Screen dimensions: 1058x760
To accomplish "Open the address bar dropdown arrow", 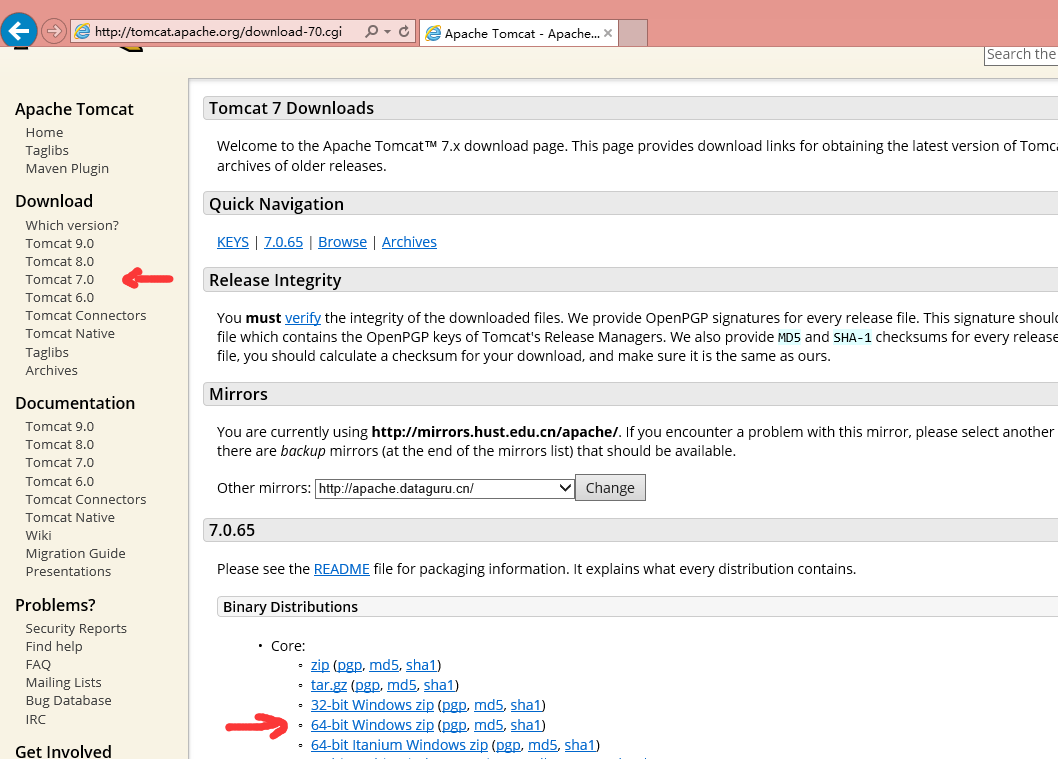I will [x=387, y=32].
